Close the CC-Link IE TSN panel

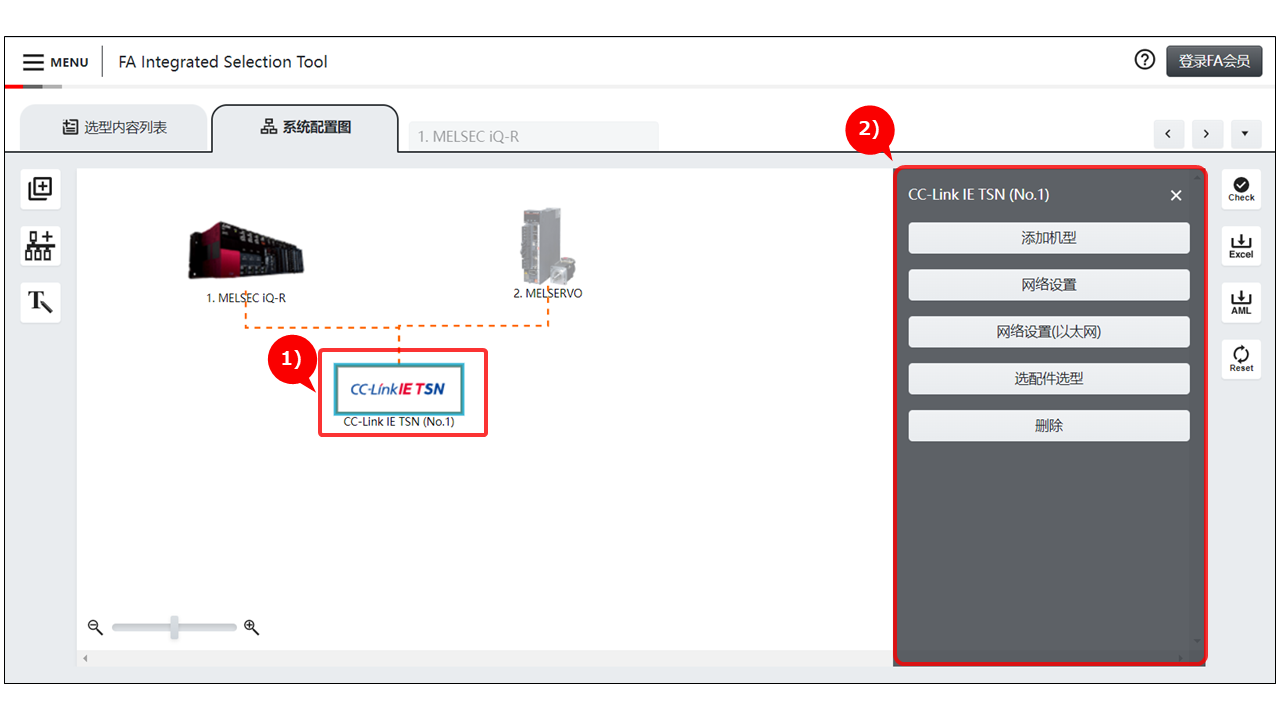click(1176, 196)
